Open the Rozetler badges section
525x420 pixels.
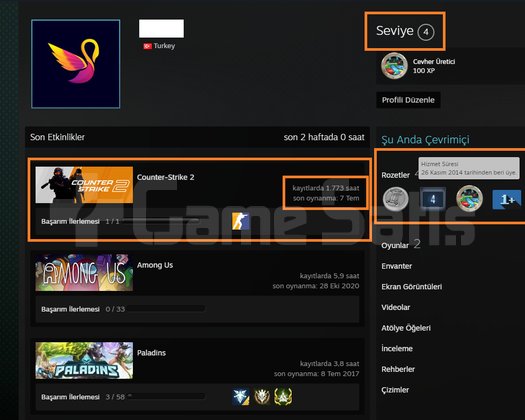(x=395, y=175)
